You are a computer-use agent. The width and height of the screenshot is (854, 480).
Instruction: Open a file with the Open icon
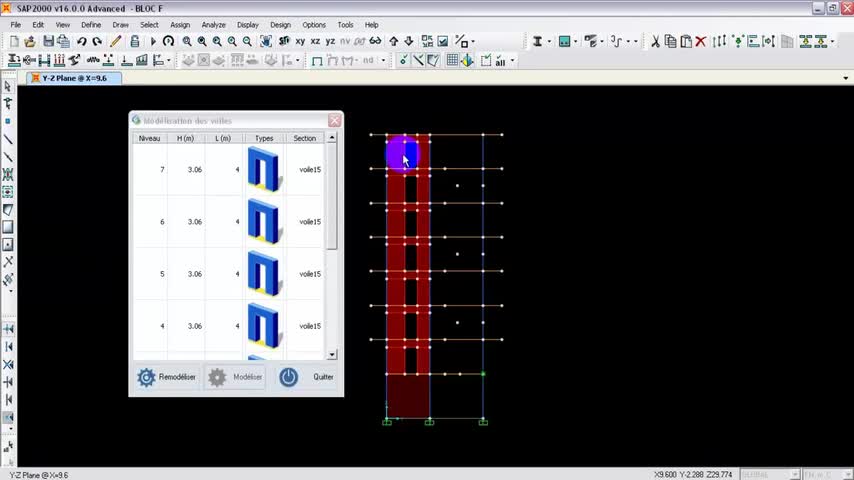coord(30,41)
